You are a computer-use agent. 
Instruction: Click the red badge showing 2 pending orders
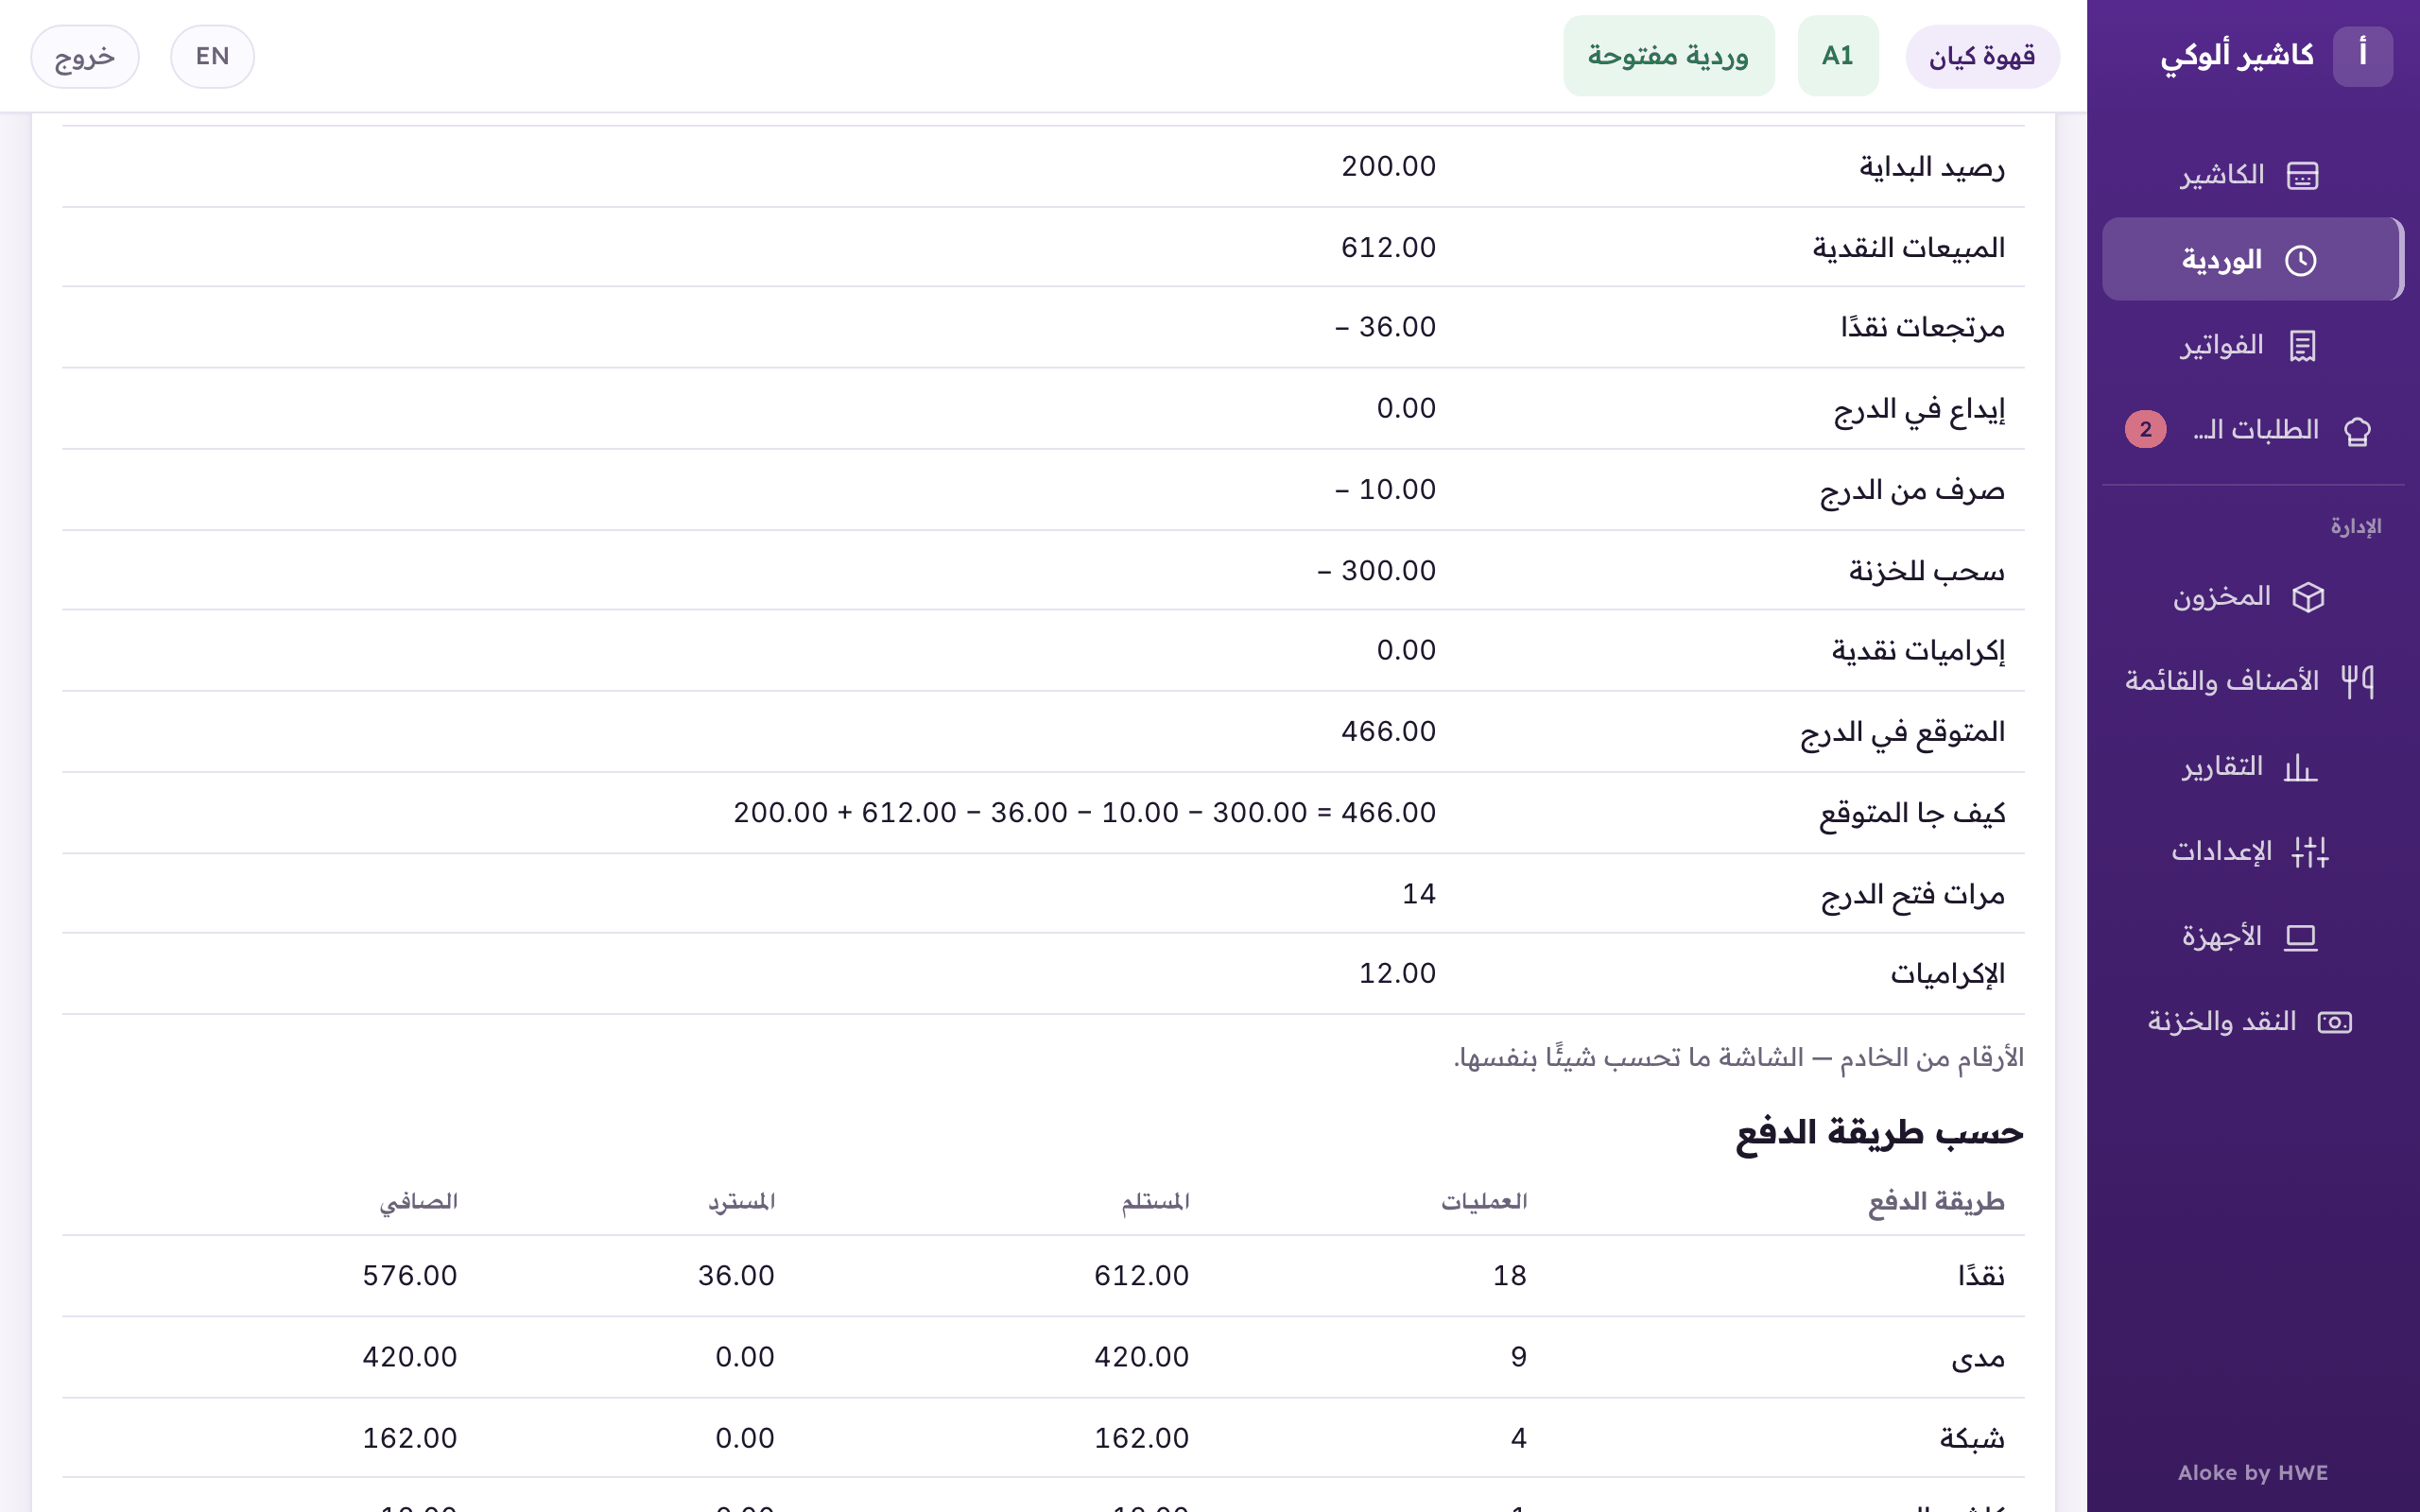(x=2145, y=430)
